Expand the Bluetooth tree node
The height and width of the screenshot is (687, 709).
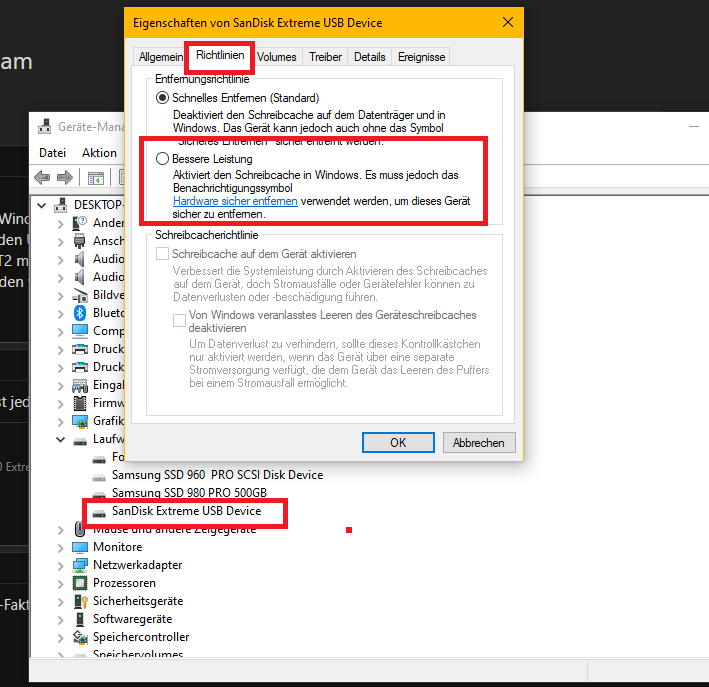click(61, 313)
